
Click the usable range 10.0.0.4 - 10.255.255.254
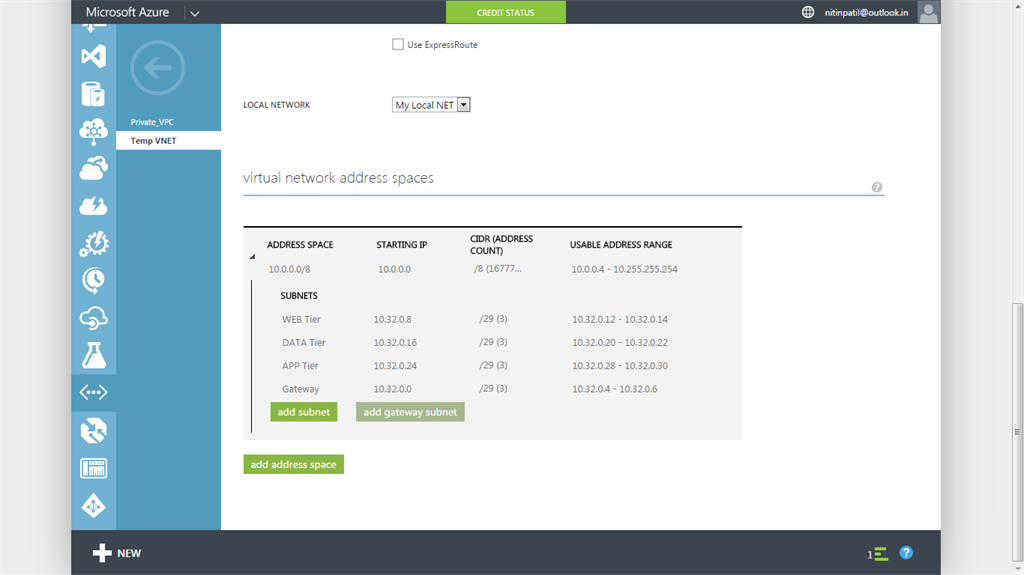(x=624, y=269)
